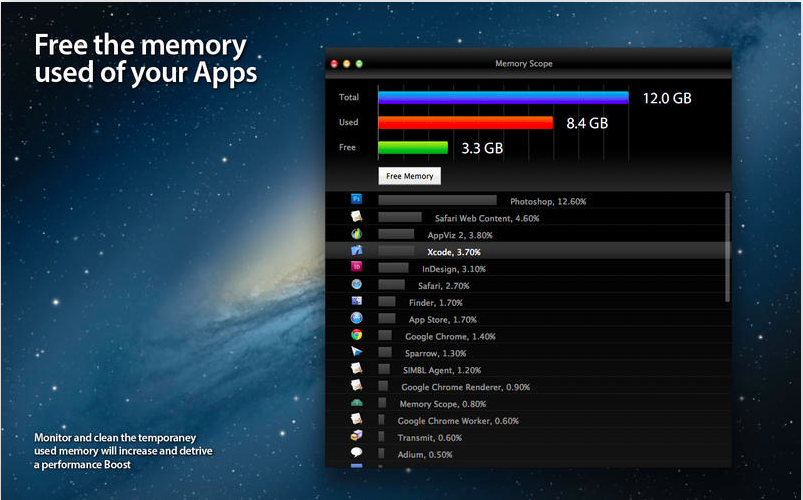803x500 pixels.
Task: Select 'Google Chrome, 1.40%' text
Action: click(x=450, y=337)
